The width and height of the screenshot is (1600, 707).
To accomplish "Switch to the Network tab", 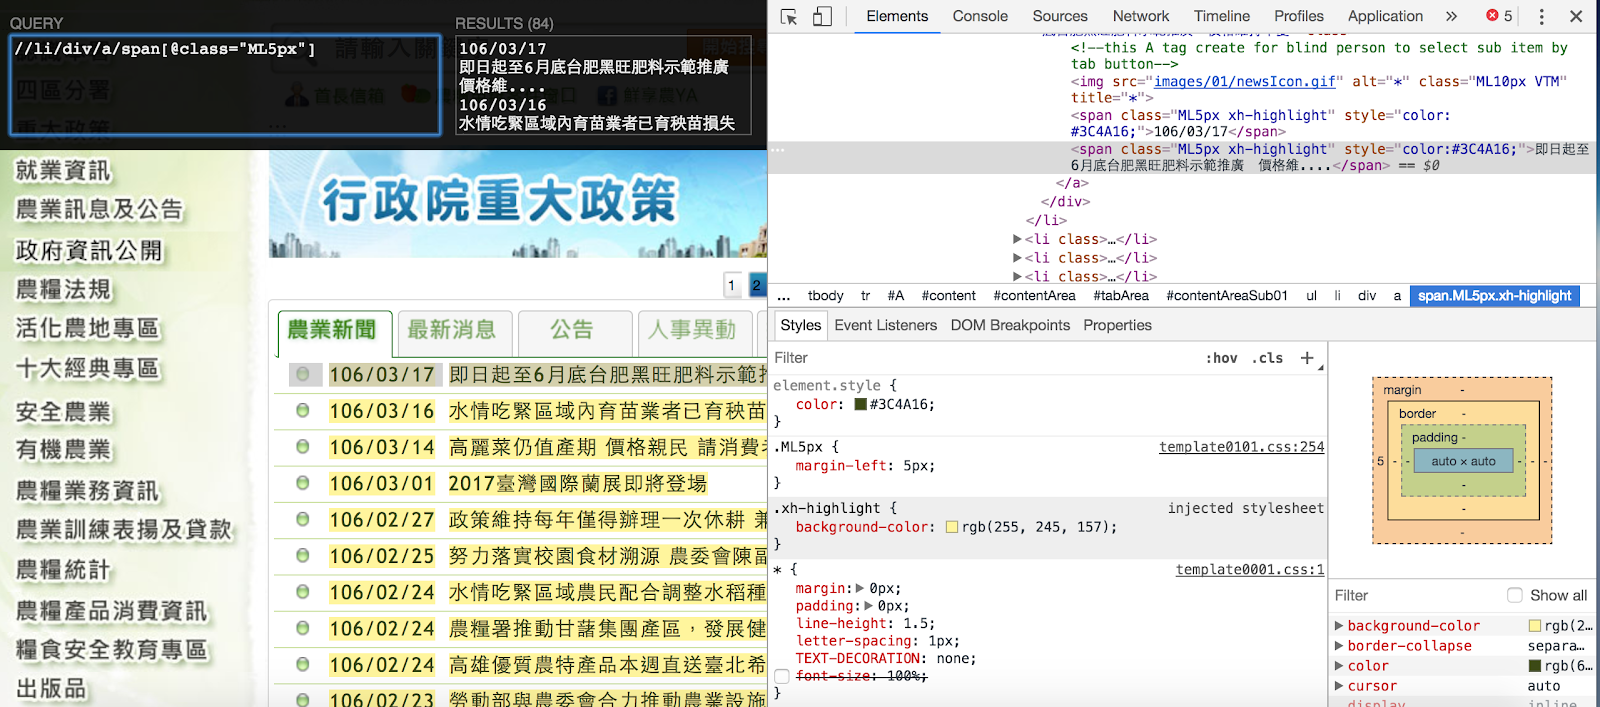I will pyautogui.click(x=1141, y=16).
